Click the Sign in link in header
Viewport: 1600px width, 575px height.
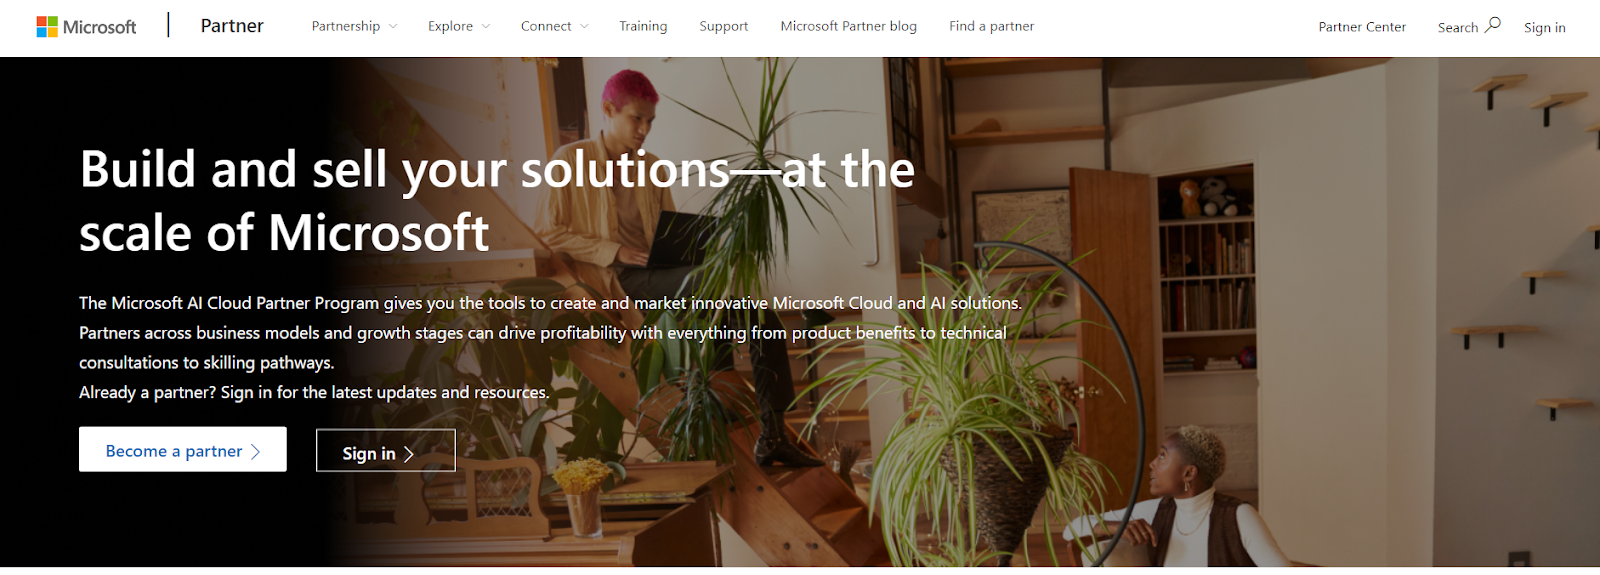click(1545, 27)
